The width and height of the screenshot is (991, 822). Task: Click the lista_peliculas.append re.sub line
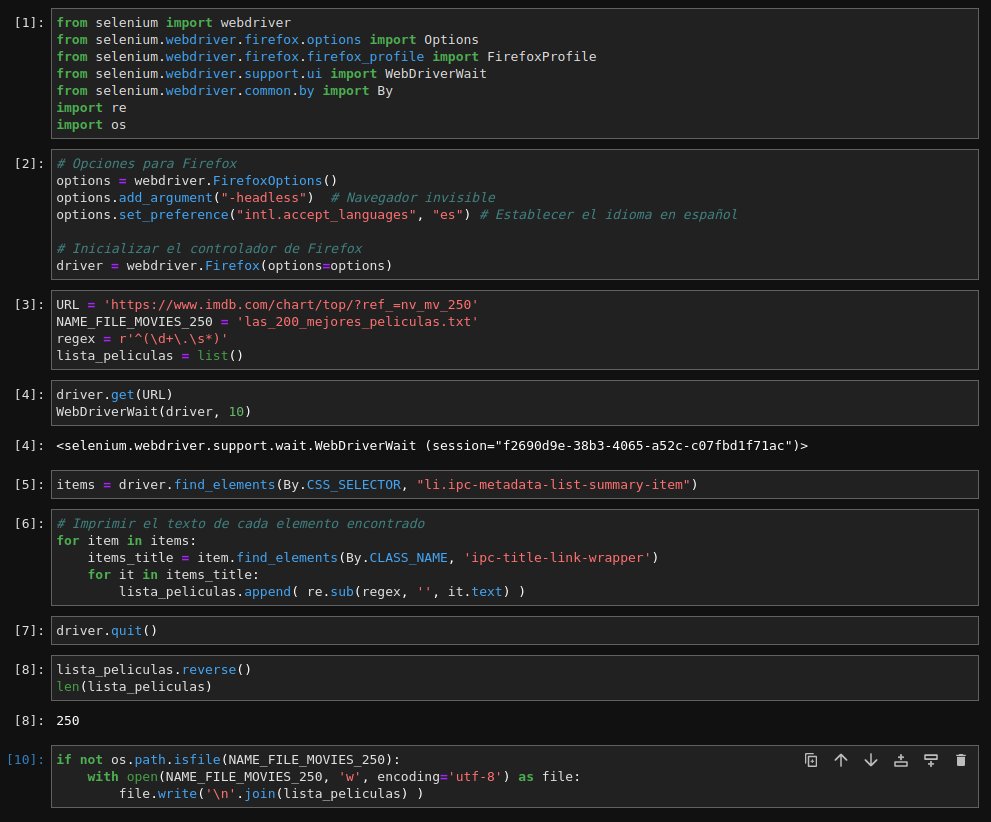322,592
